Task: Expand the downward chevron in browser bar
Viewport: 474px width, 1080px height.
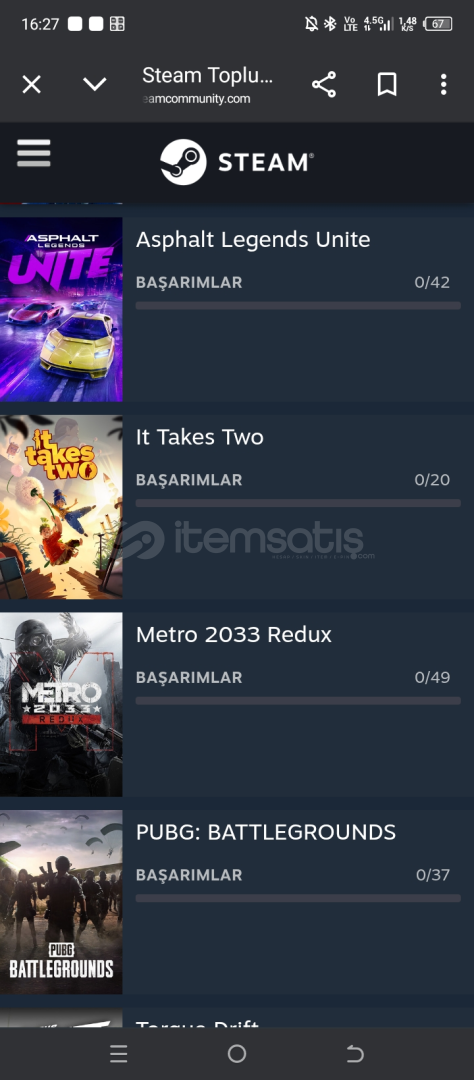Action: tap(94, 84)
